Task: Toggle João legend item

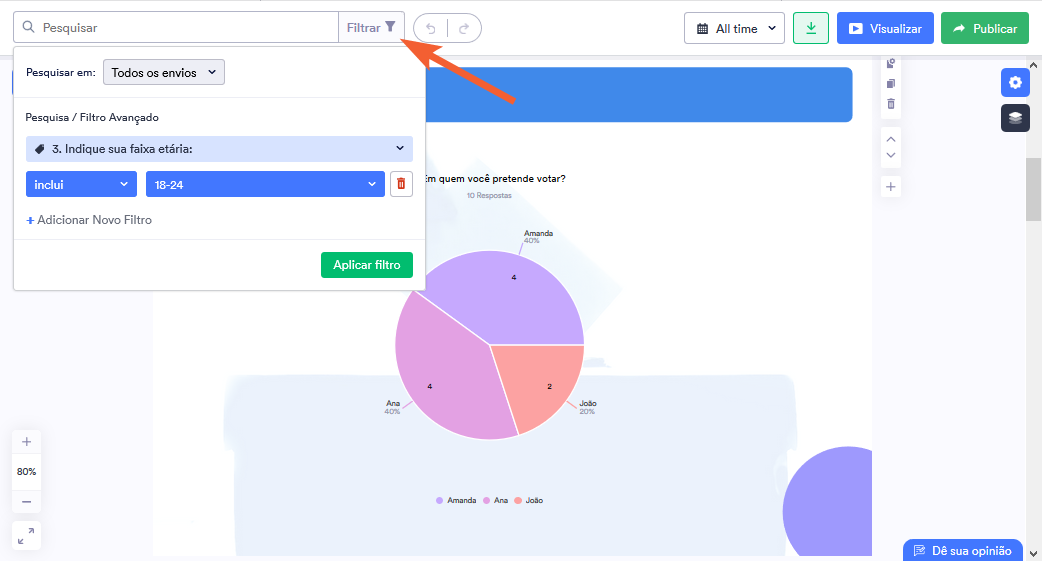Action: click(529, 501)
